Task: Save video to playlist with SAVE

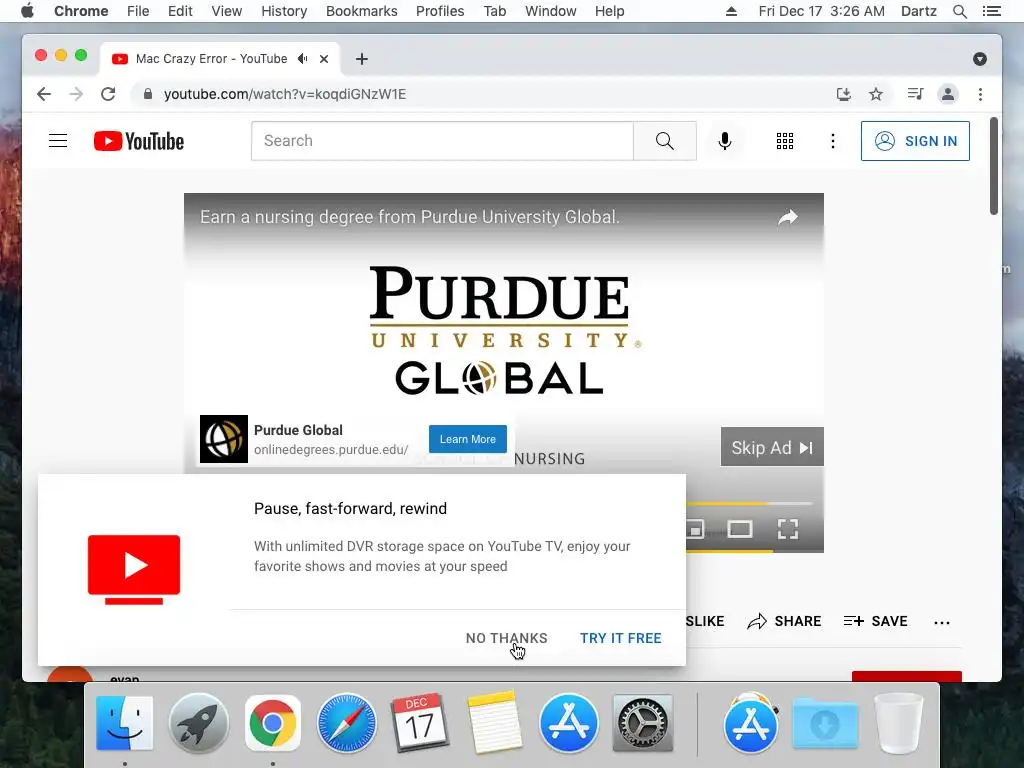Action: (x=875, y=621)
